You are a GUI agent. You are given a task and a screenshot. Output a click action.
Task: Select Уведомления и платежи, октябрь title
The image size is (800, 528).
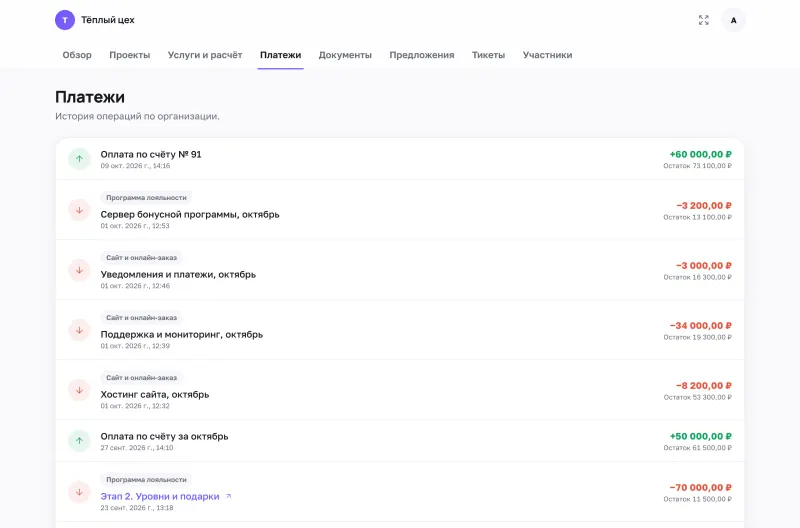[178, 274]
